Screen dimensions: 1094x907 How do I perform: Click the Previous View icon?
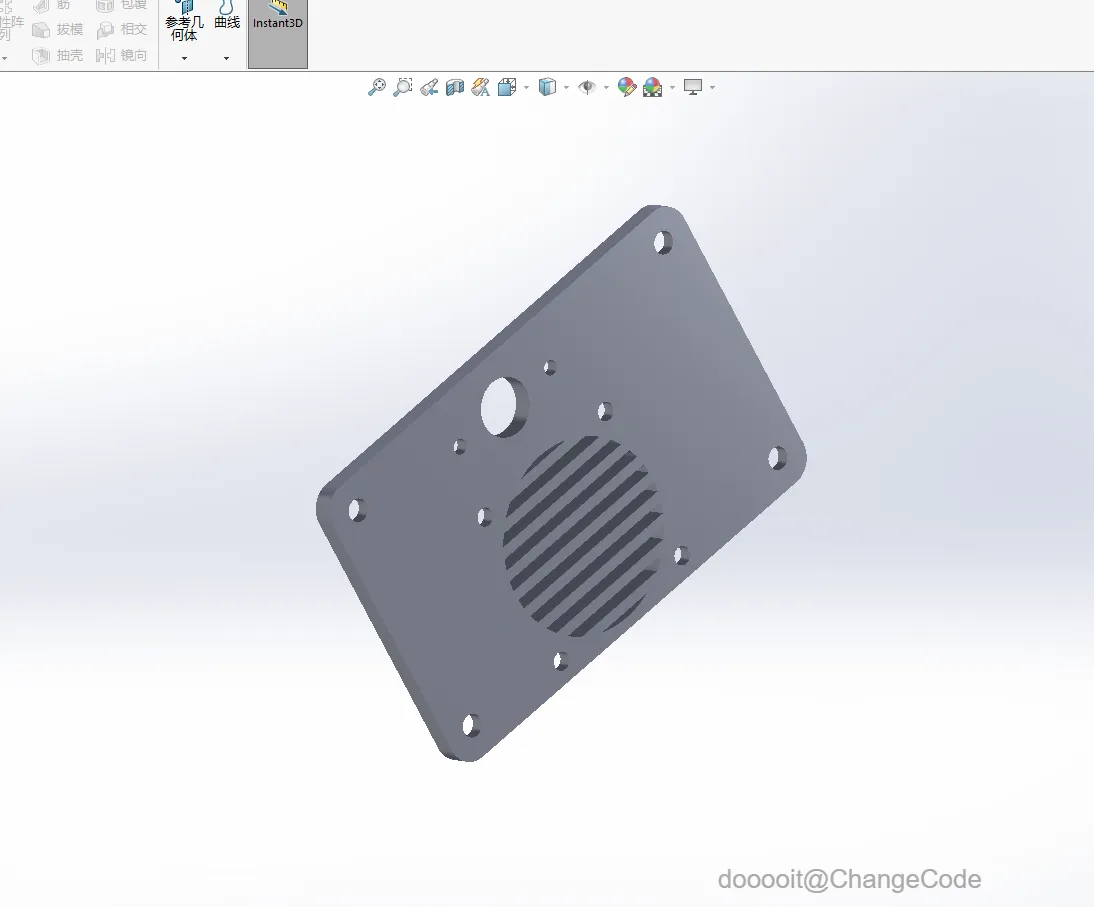429,87
